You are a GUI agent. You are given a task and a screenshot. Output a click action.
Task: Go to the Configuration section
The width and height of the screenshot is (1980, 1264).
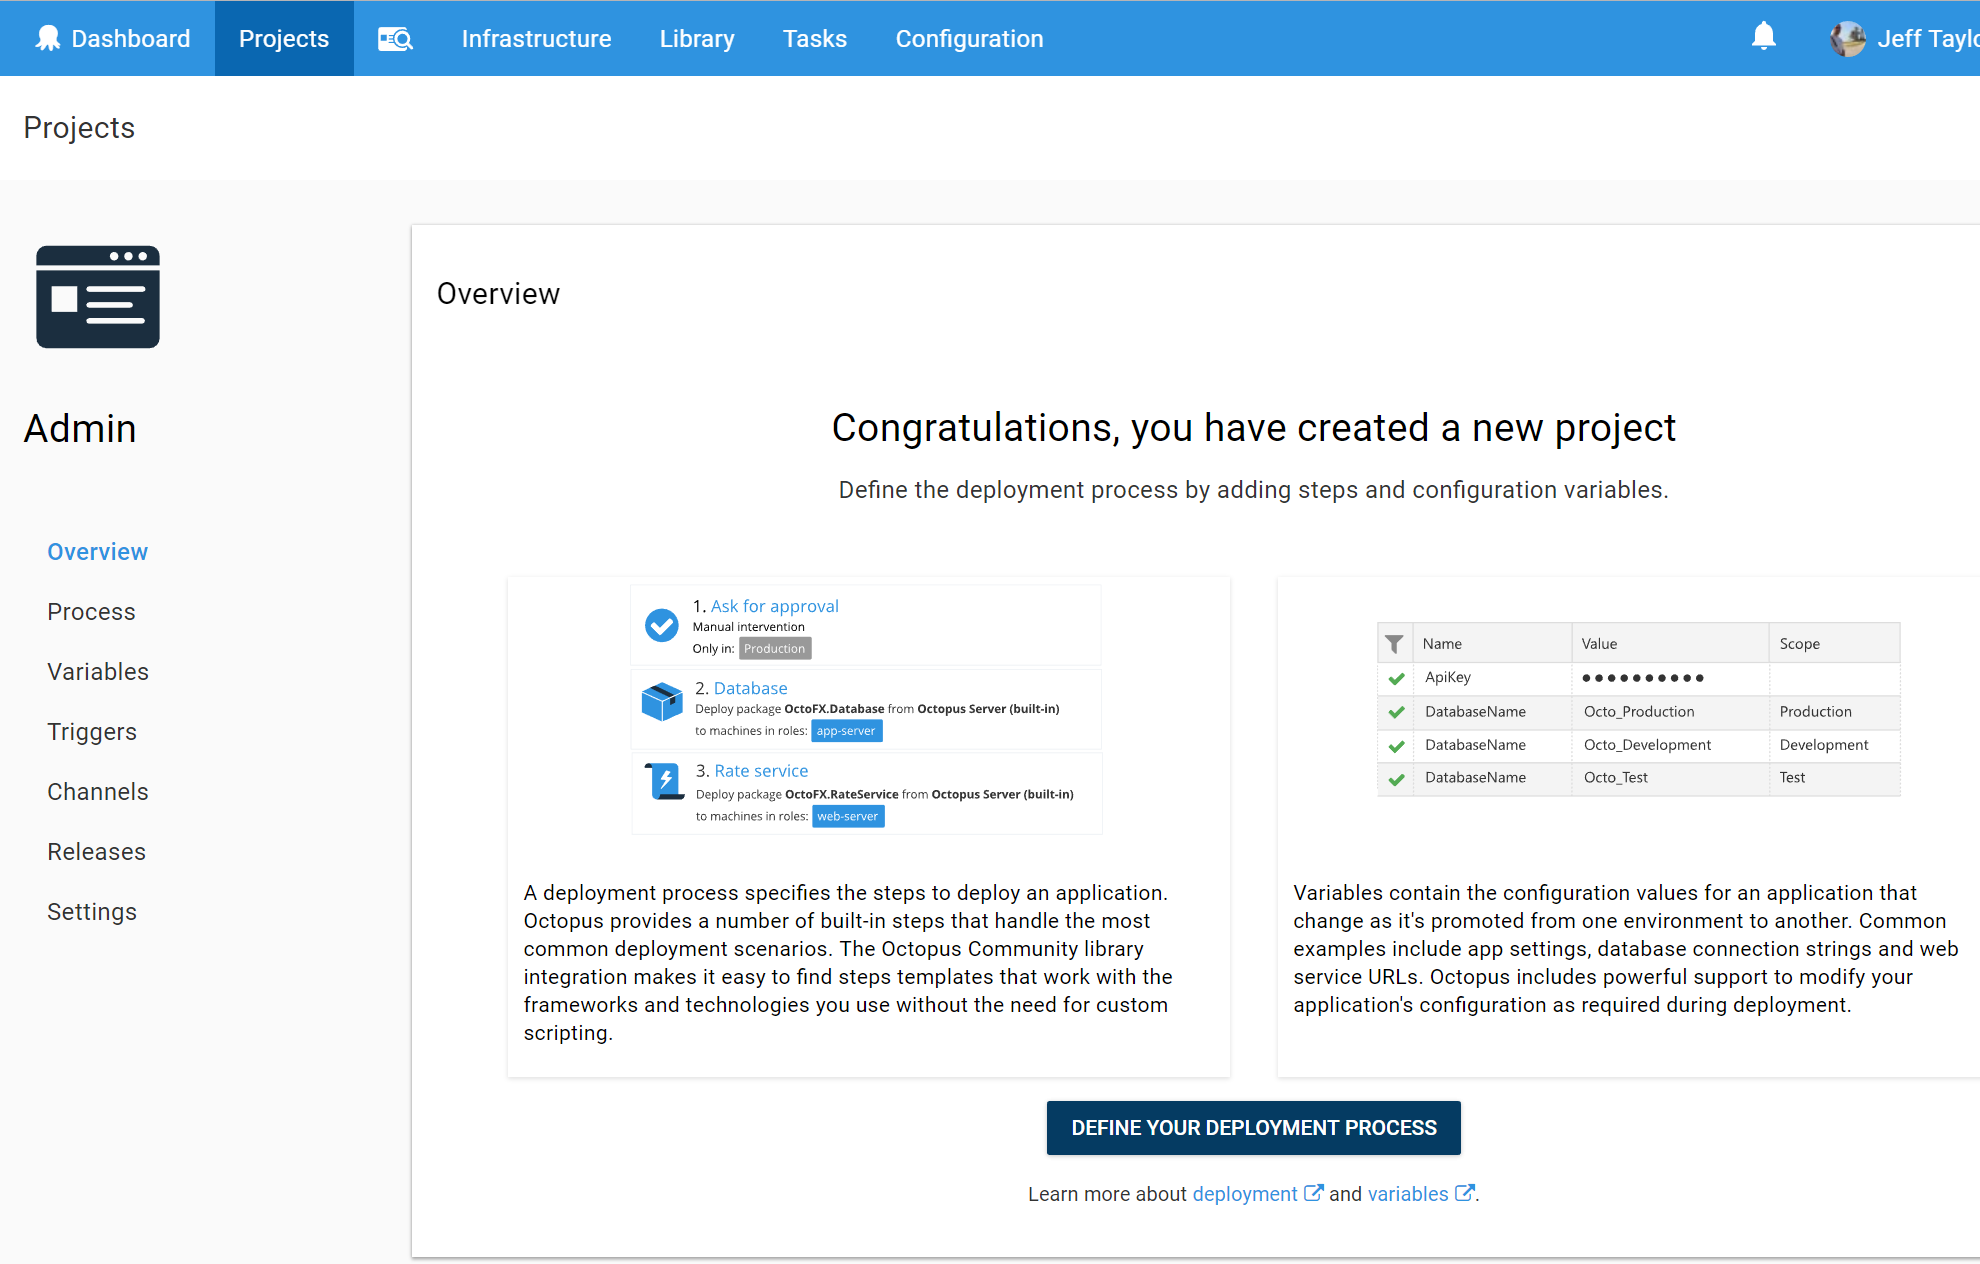[x=968, y=39]
